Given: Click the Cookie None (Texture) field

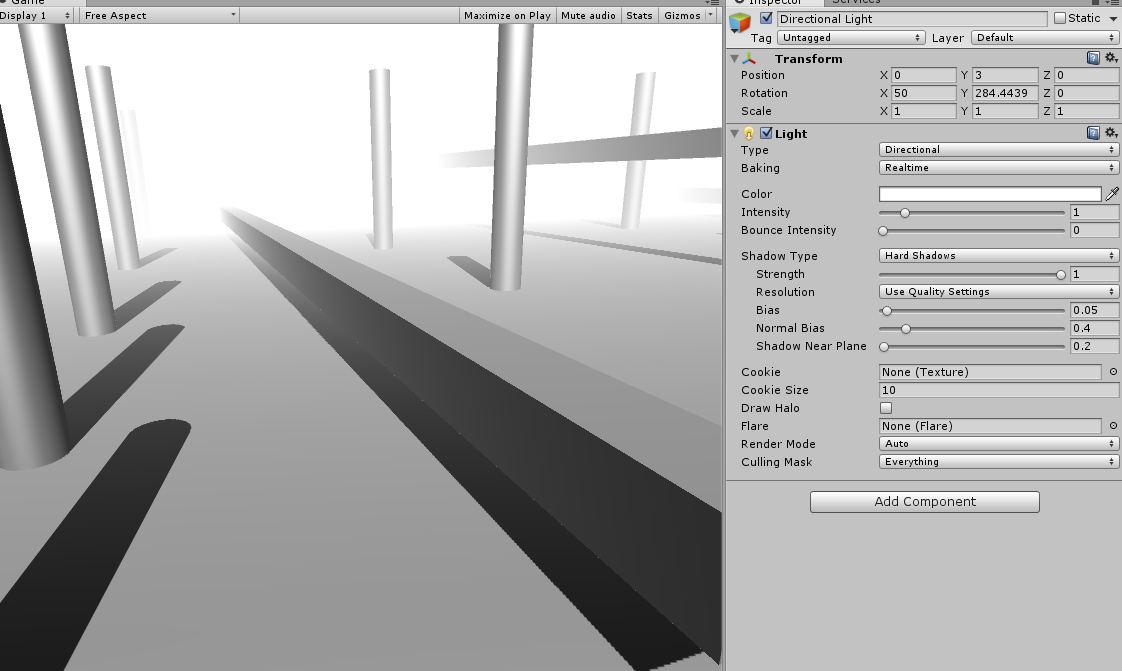Looking at the screenshot, I should 990,372.
